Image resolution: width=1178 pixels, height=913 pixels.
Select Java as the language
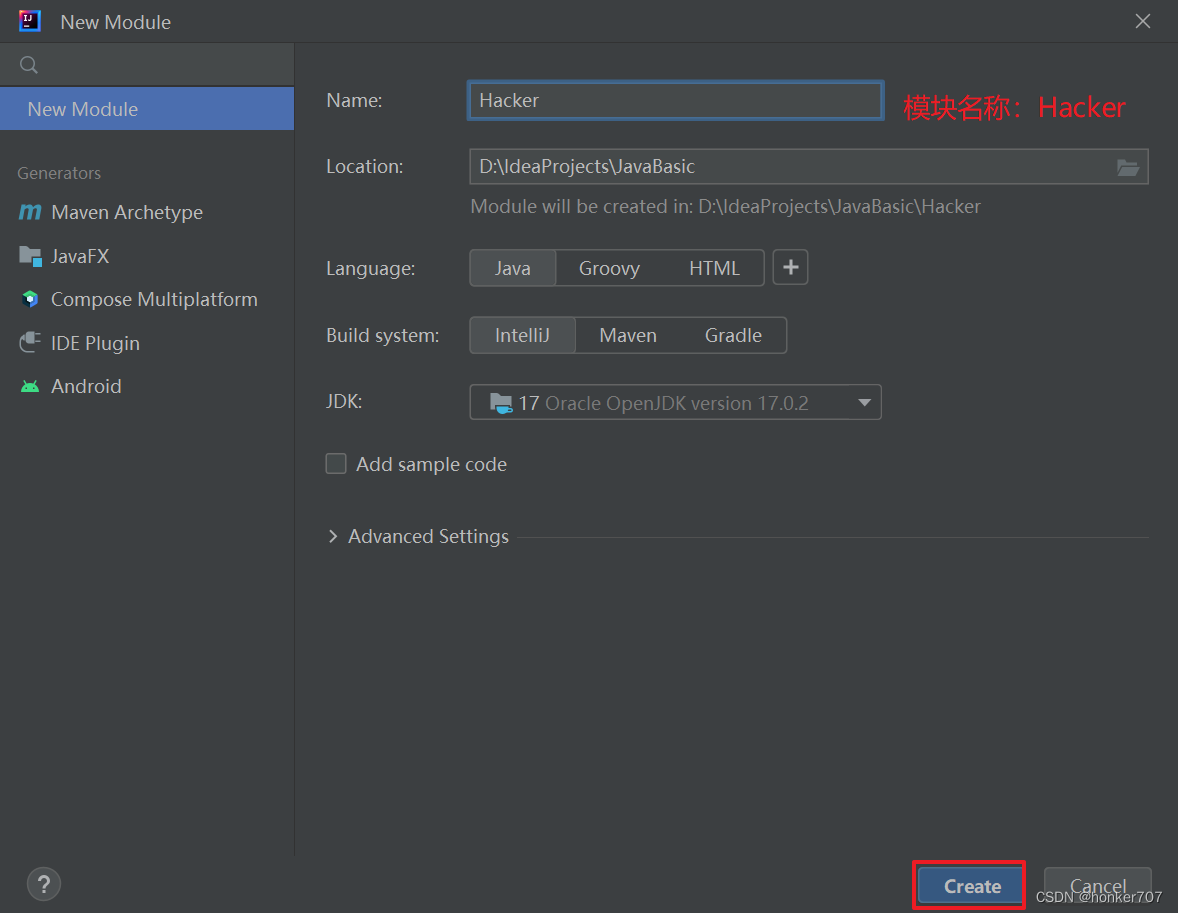click(512, 268)
